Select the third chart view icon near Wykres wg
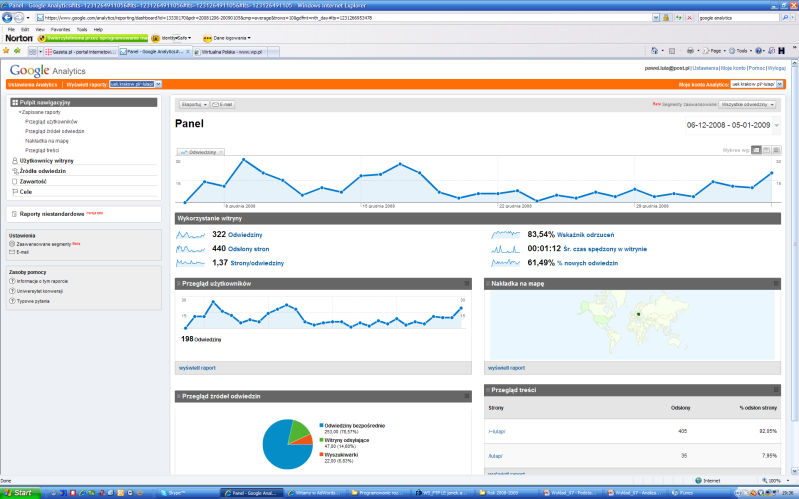Viewport: 799px width, 499px height. (x=776, y=150)
